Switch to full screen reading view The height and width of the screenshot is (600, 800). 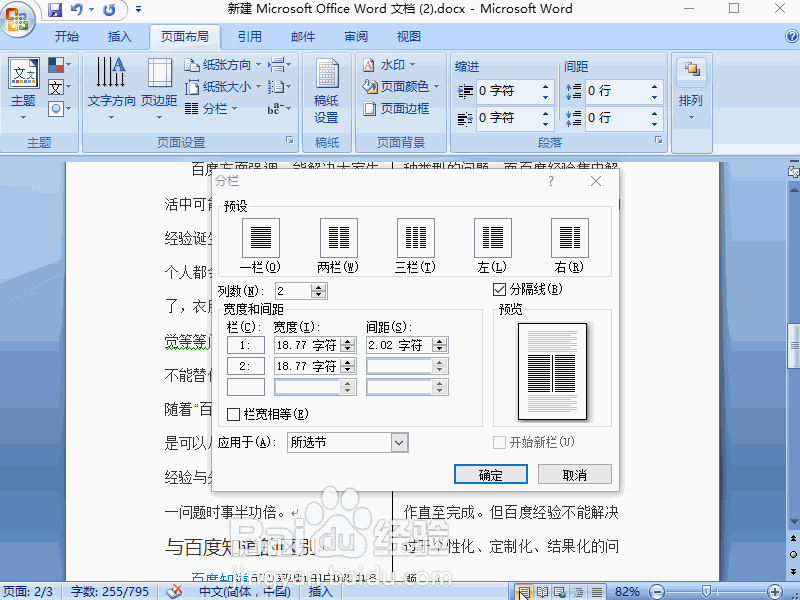[x=542, y=592]
